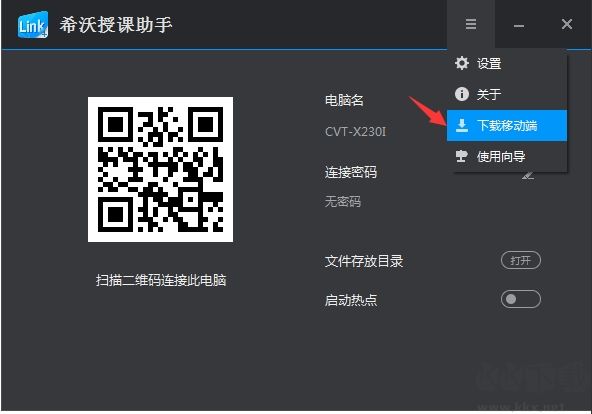Click the edit pencil icon for 连接密码
The height and width of the screenshot is (414, 592).
pos(528,175)
